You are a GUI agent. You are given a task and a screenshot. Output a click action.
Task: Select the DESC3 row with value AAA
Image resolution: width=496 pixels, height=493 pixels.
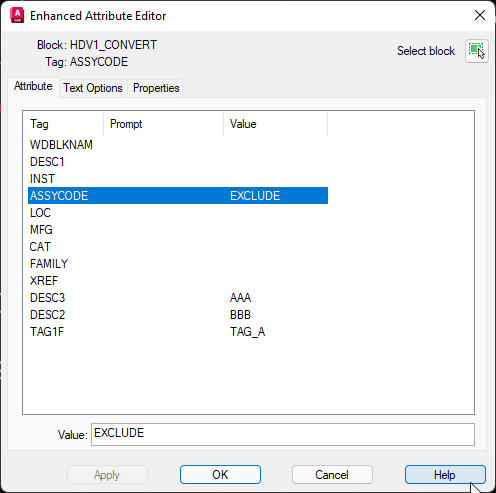(178, 298)
